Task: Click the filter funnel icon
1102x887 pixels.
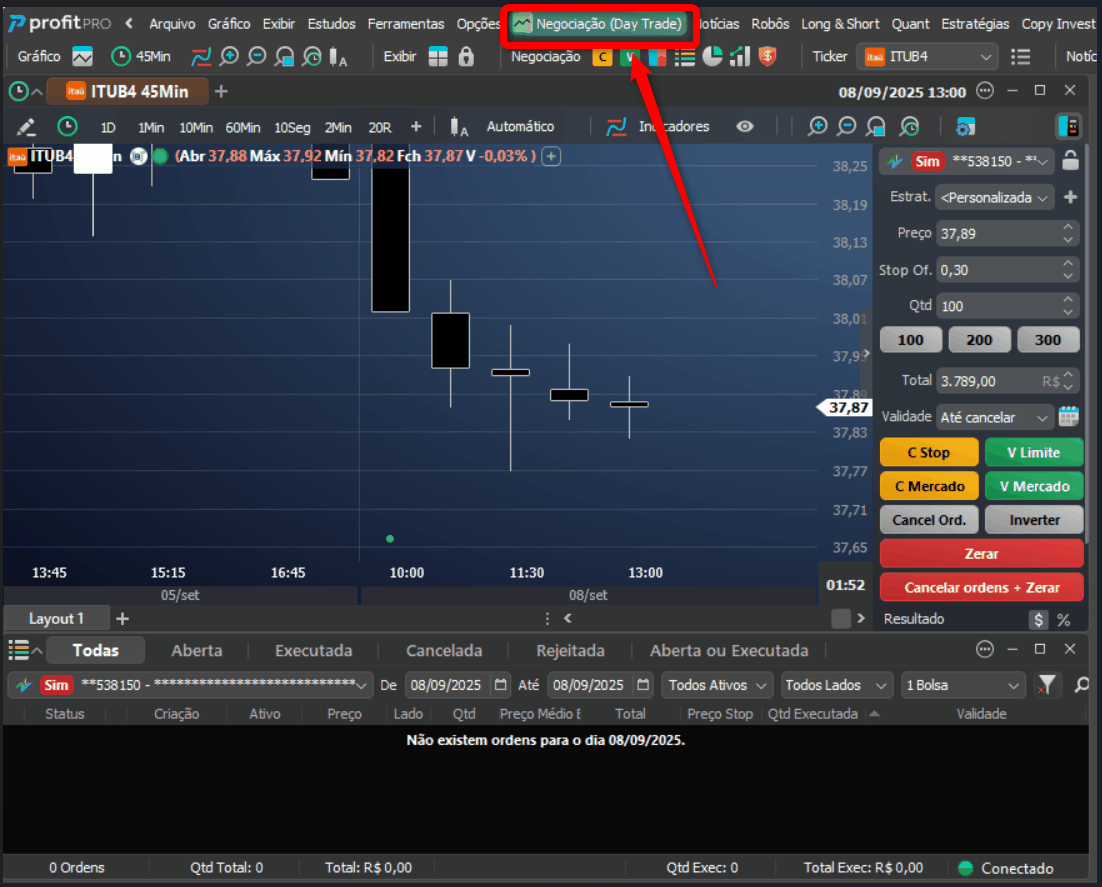Action: pos(1046,685)
